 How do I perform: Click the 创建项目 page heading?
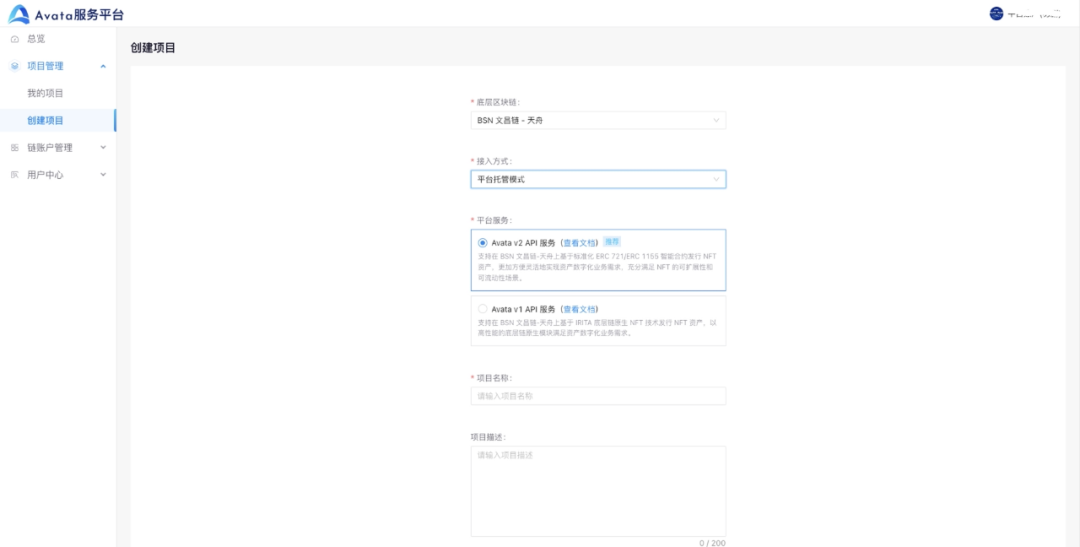153,48
